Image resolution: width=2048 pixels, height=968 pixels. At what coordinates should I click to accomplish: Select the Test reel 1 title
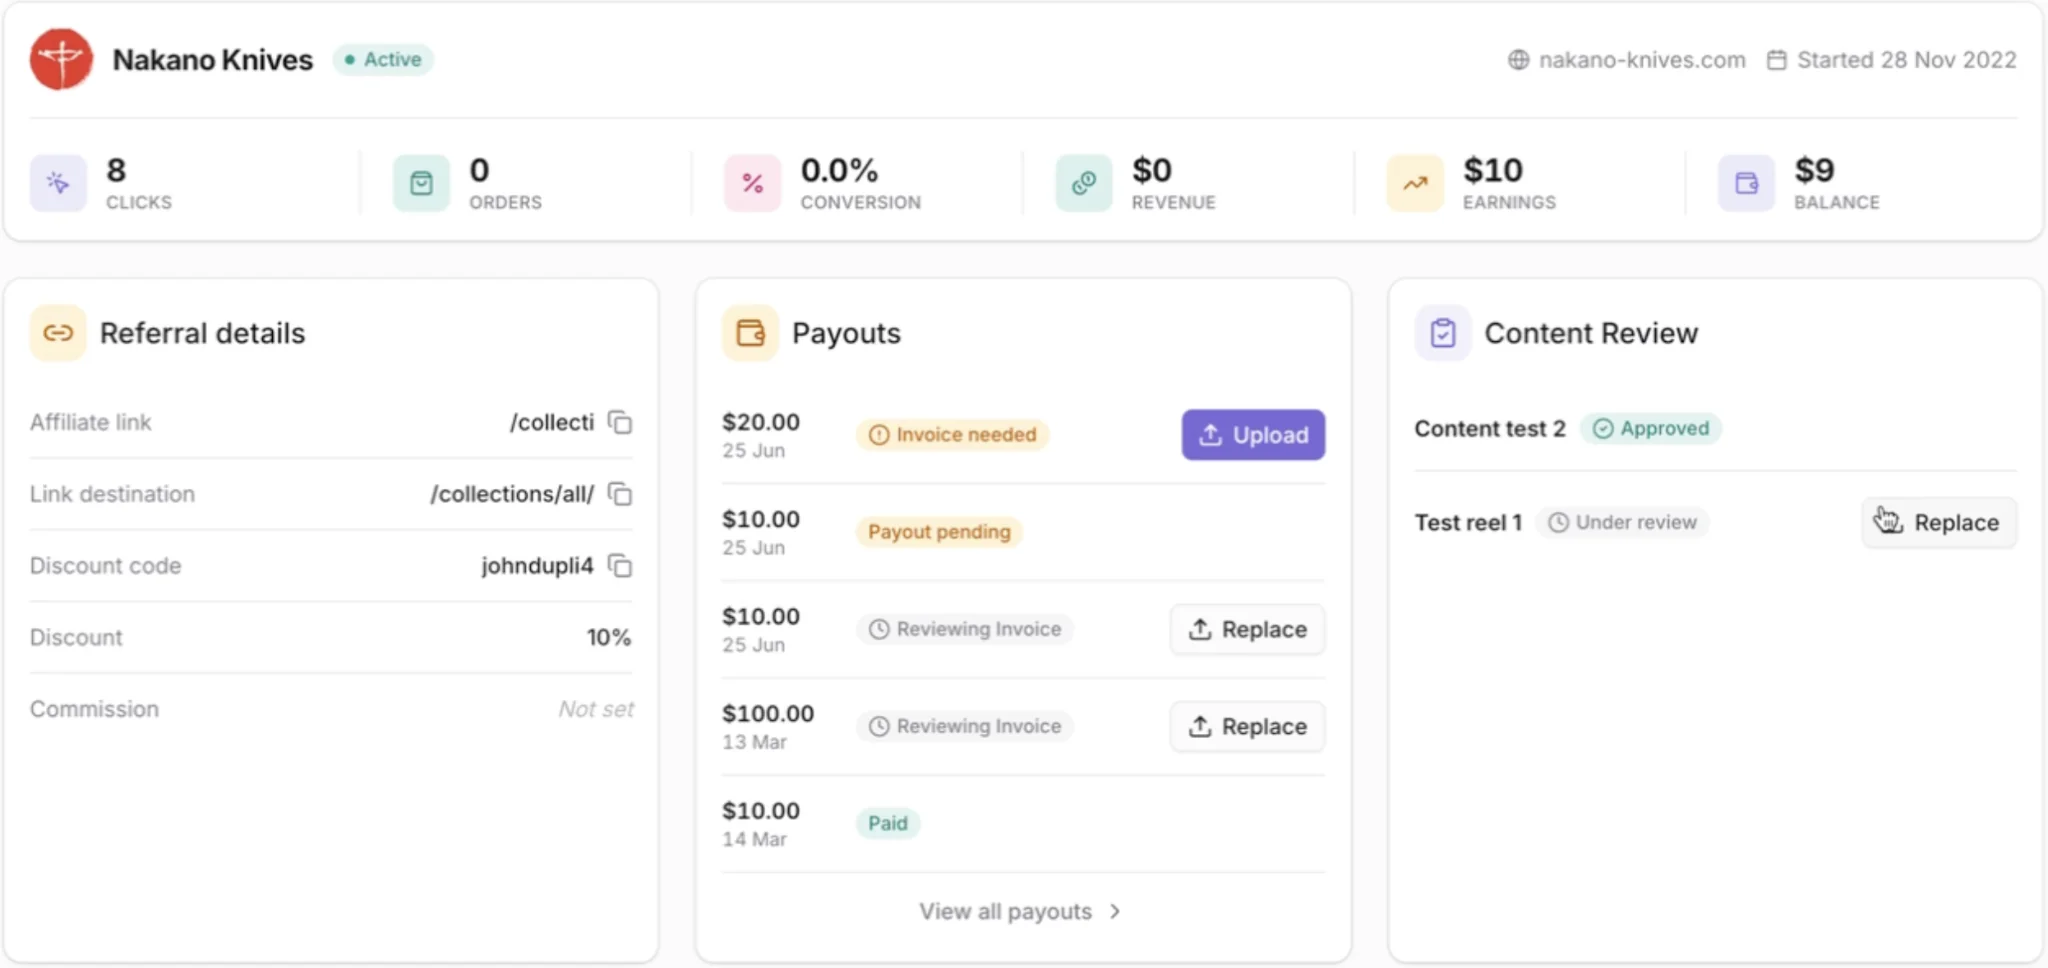(1468, 522)
